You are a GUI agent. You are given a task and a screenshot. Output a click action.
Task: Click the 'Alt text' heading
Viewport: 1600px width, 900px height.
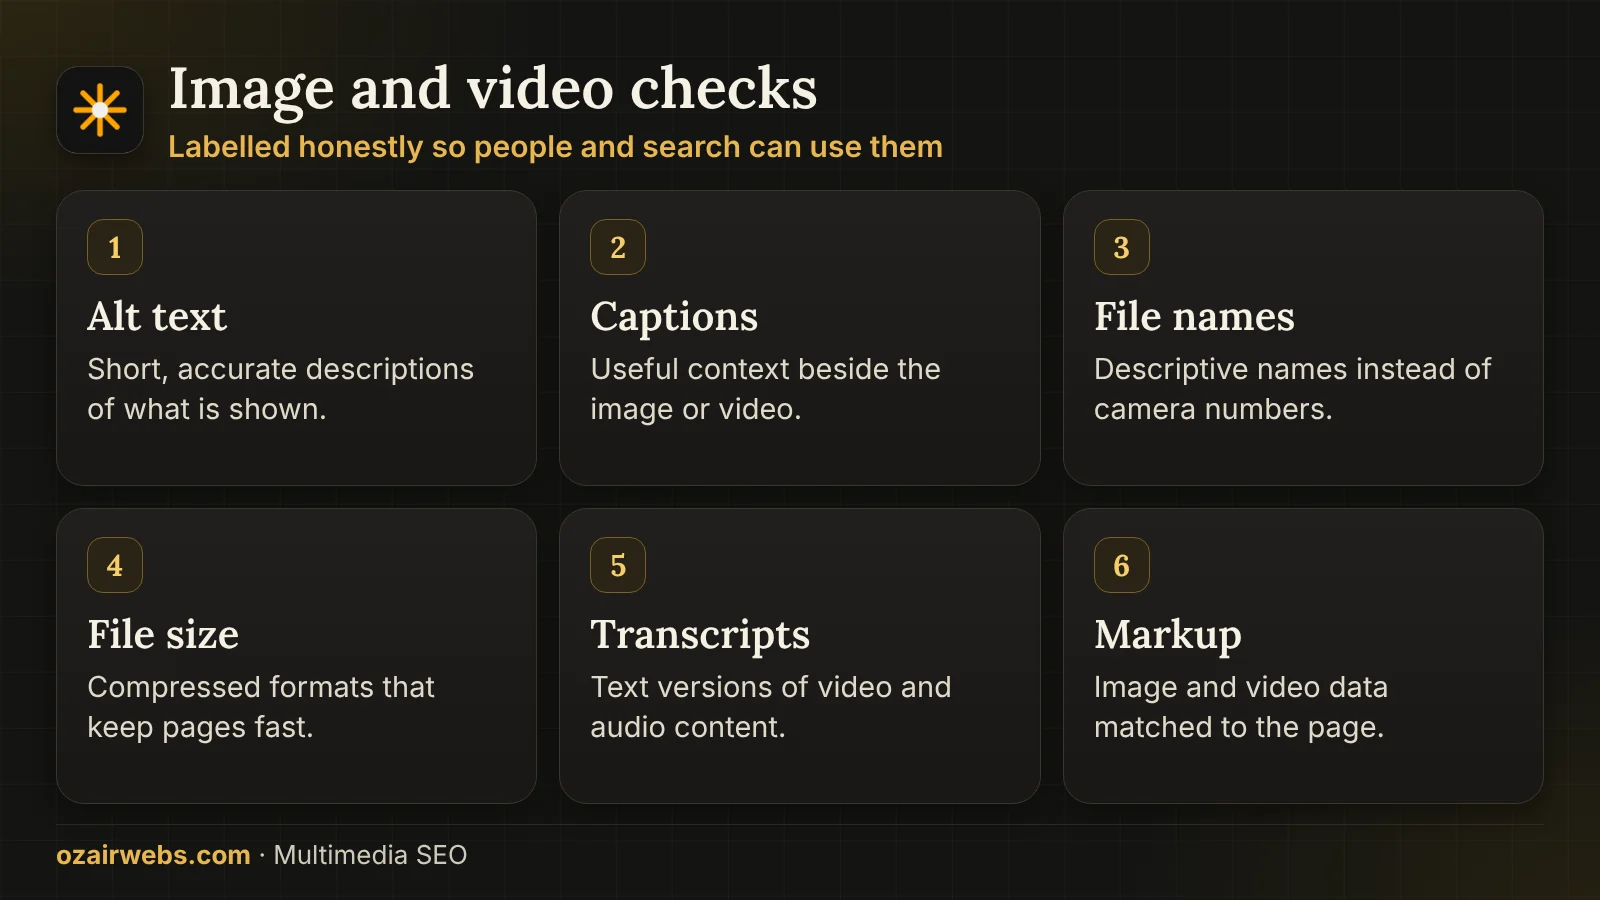click(x=157, y=317)
